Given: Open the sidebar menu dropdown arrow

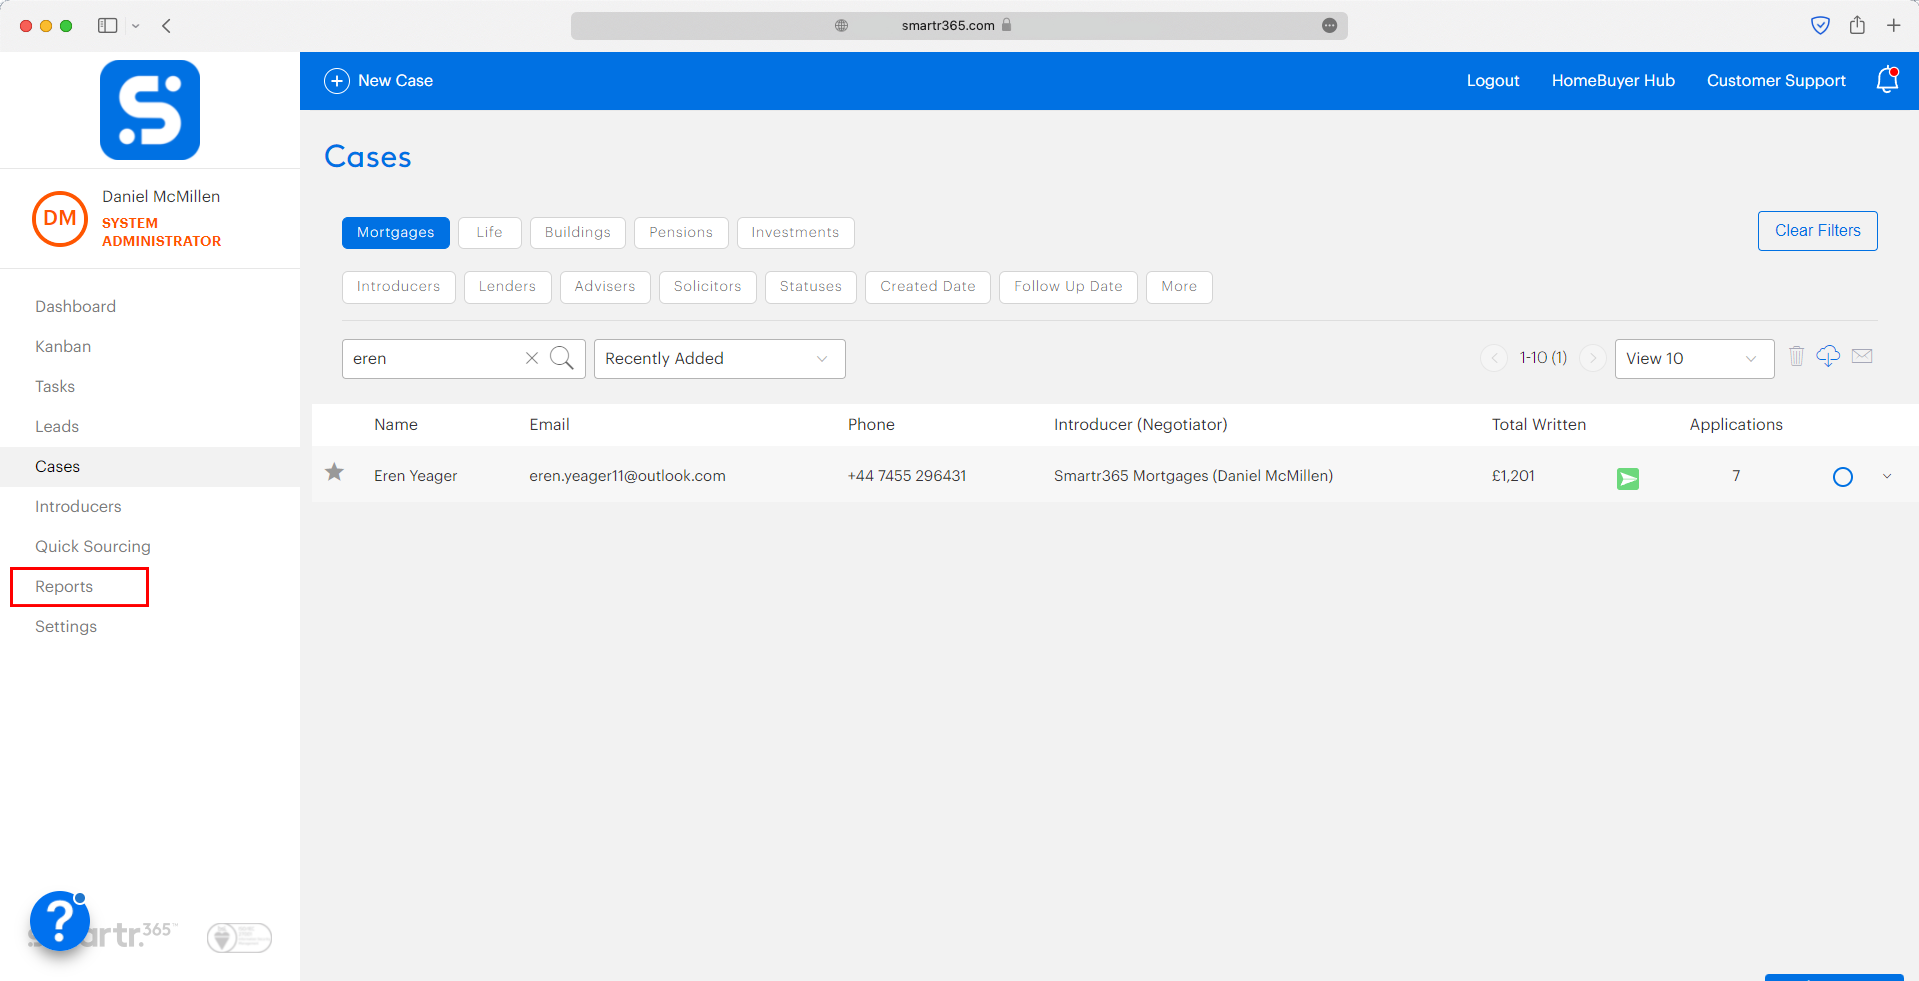Looking at the screenshot, I should coord(136,26).
